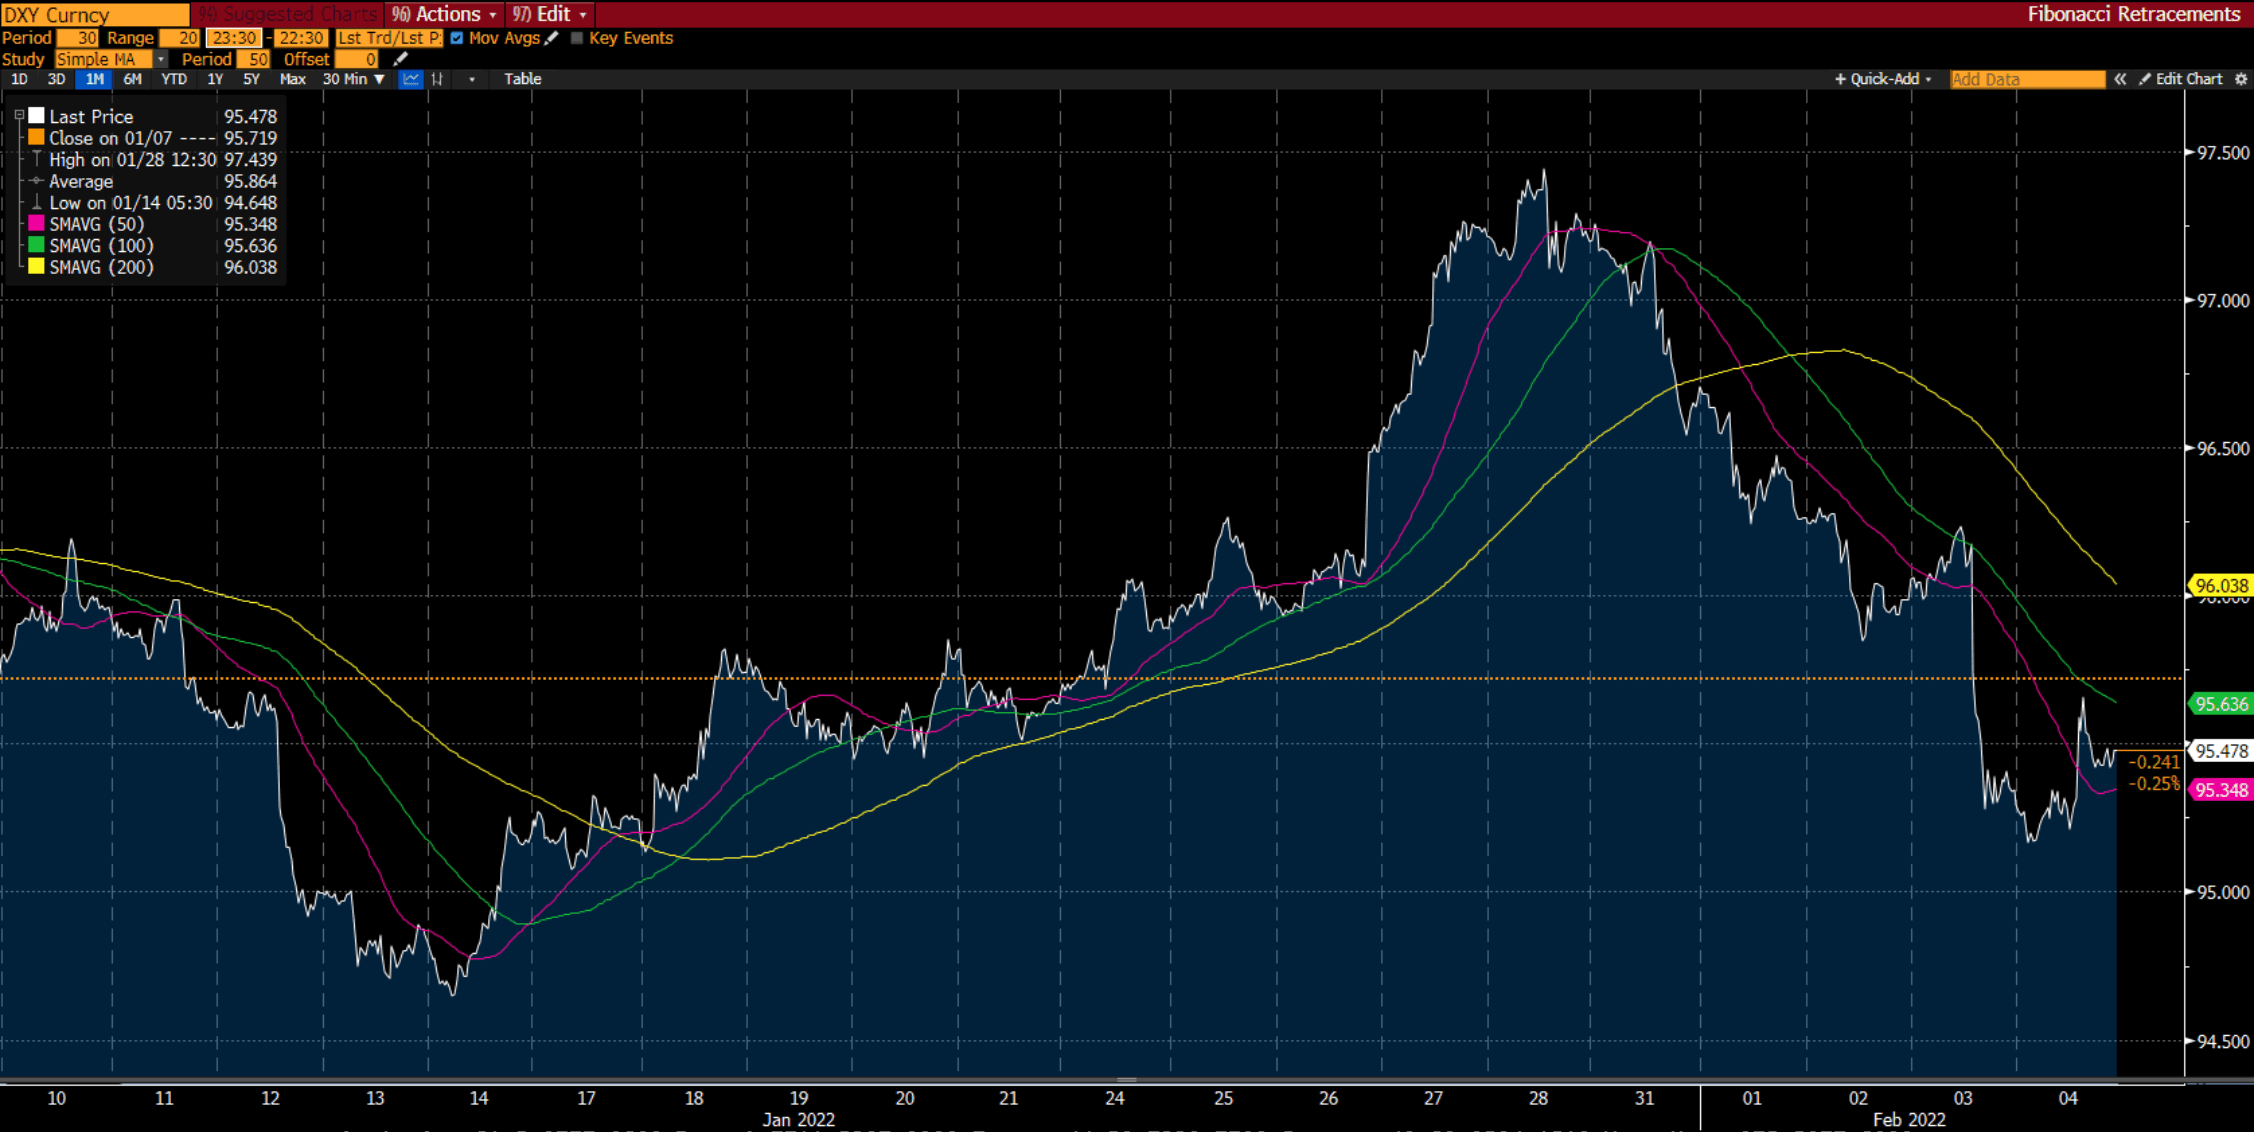Open the chart type dropdown arrow
Viewport: 2254px width, 1132px height.
472,79
